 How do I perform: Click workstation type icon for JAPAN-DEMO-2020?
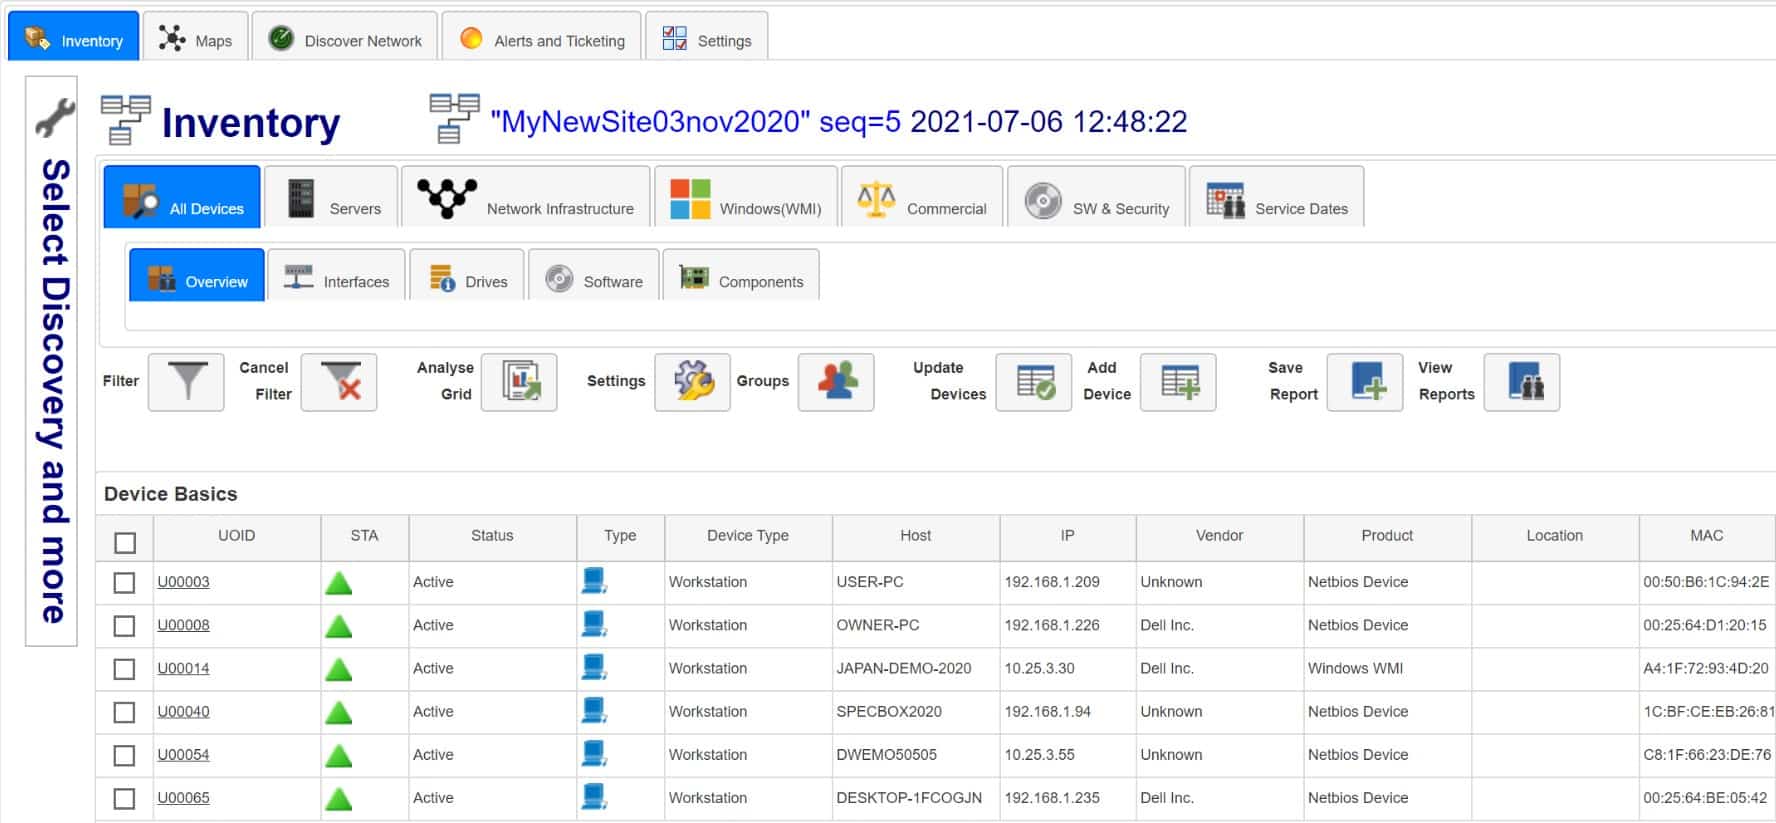594,667
